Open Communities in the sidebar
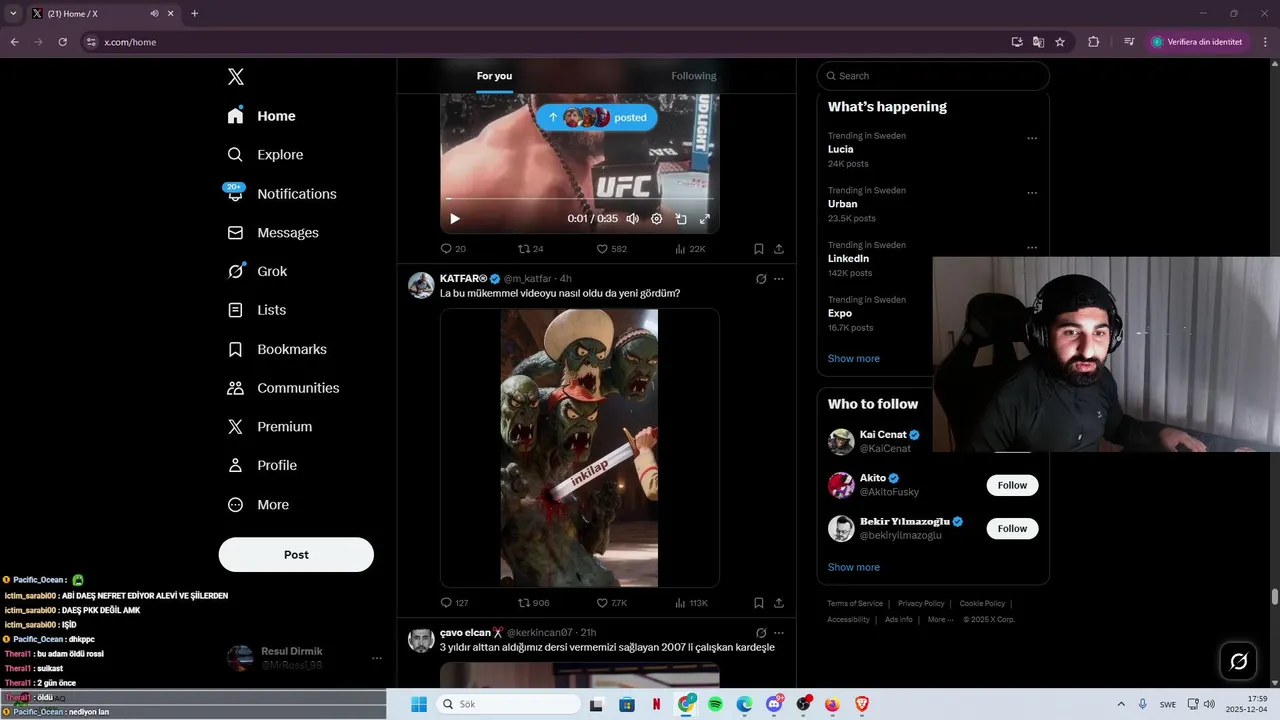 284,388
